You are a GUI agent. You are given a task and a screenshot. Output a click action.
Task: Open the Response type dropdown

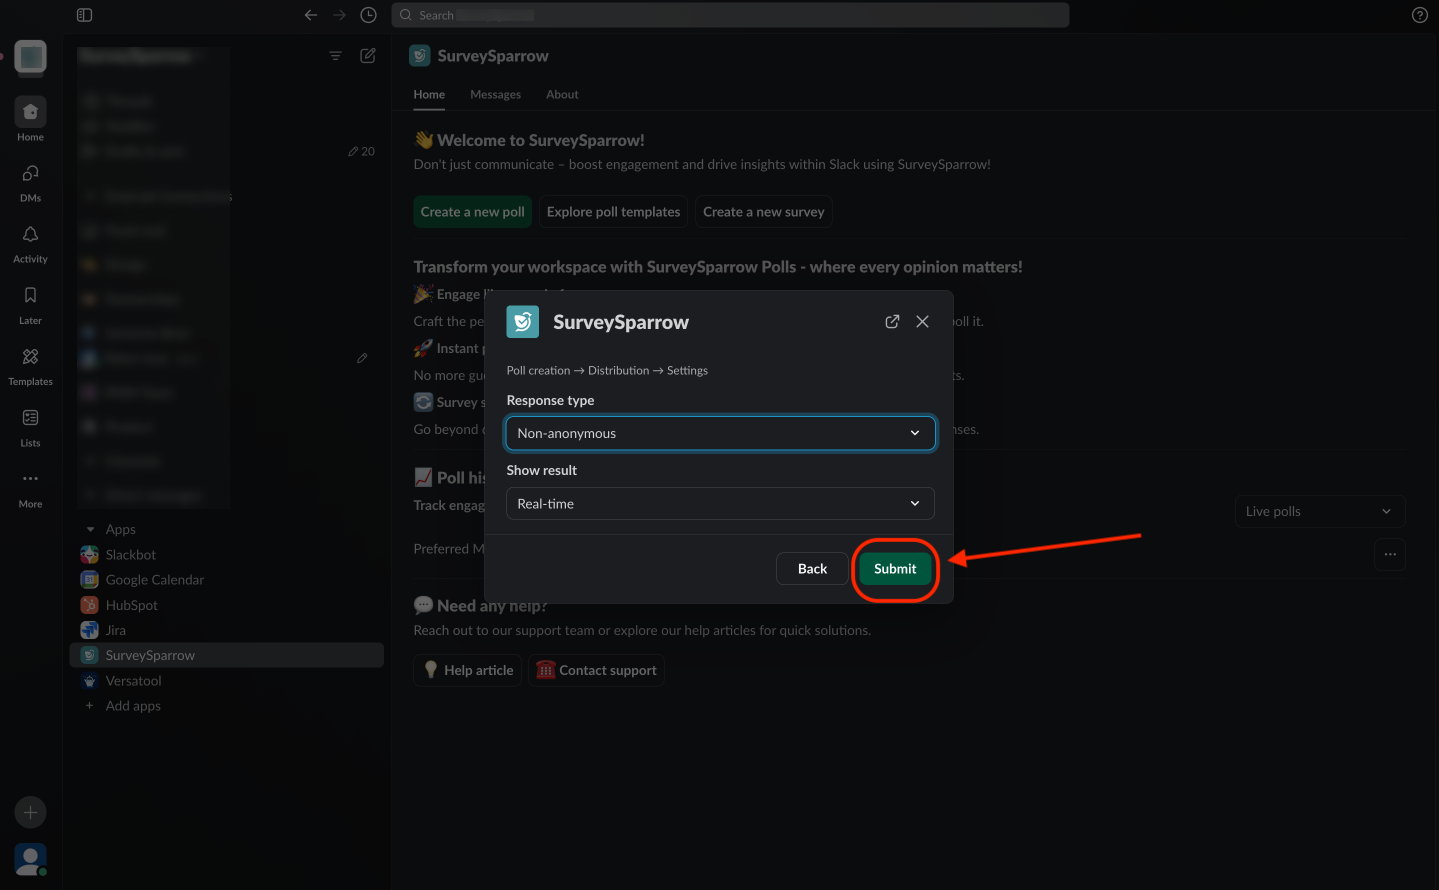tap(720, 433)
